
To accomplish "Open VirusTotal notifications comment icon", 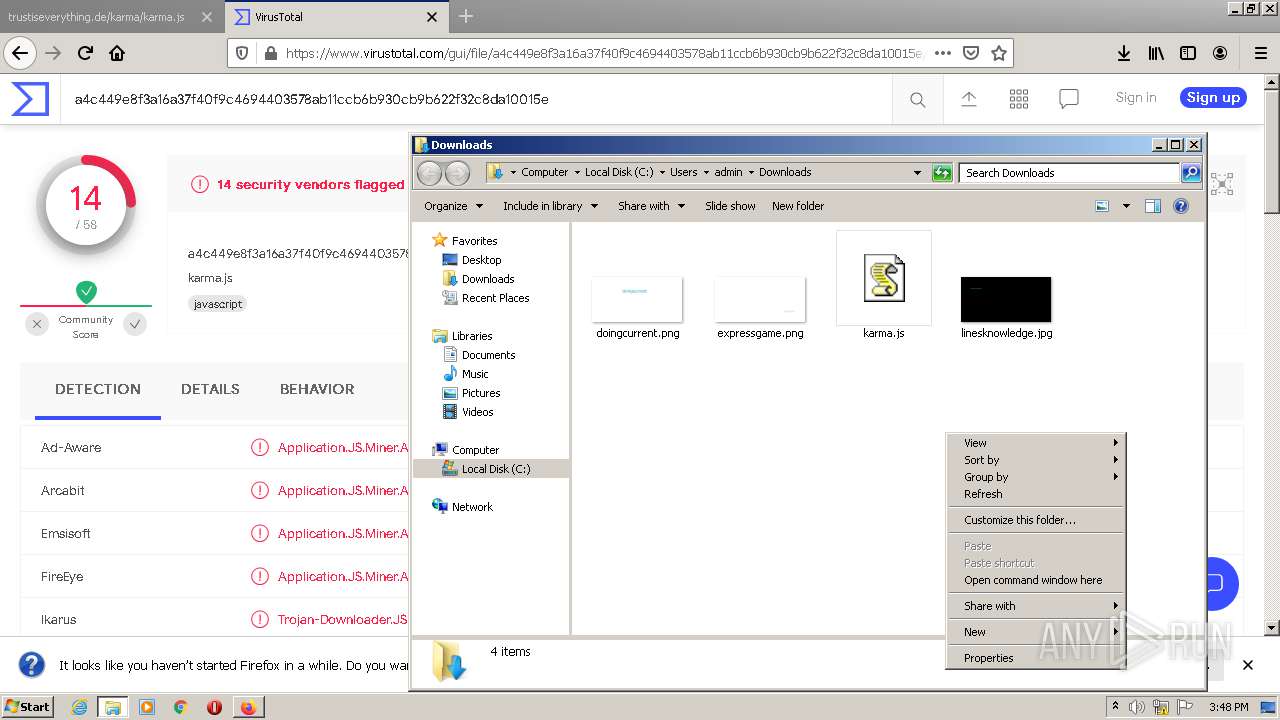I will pyautogui.click(x=1069, y=99).
